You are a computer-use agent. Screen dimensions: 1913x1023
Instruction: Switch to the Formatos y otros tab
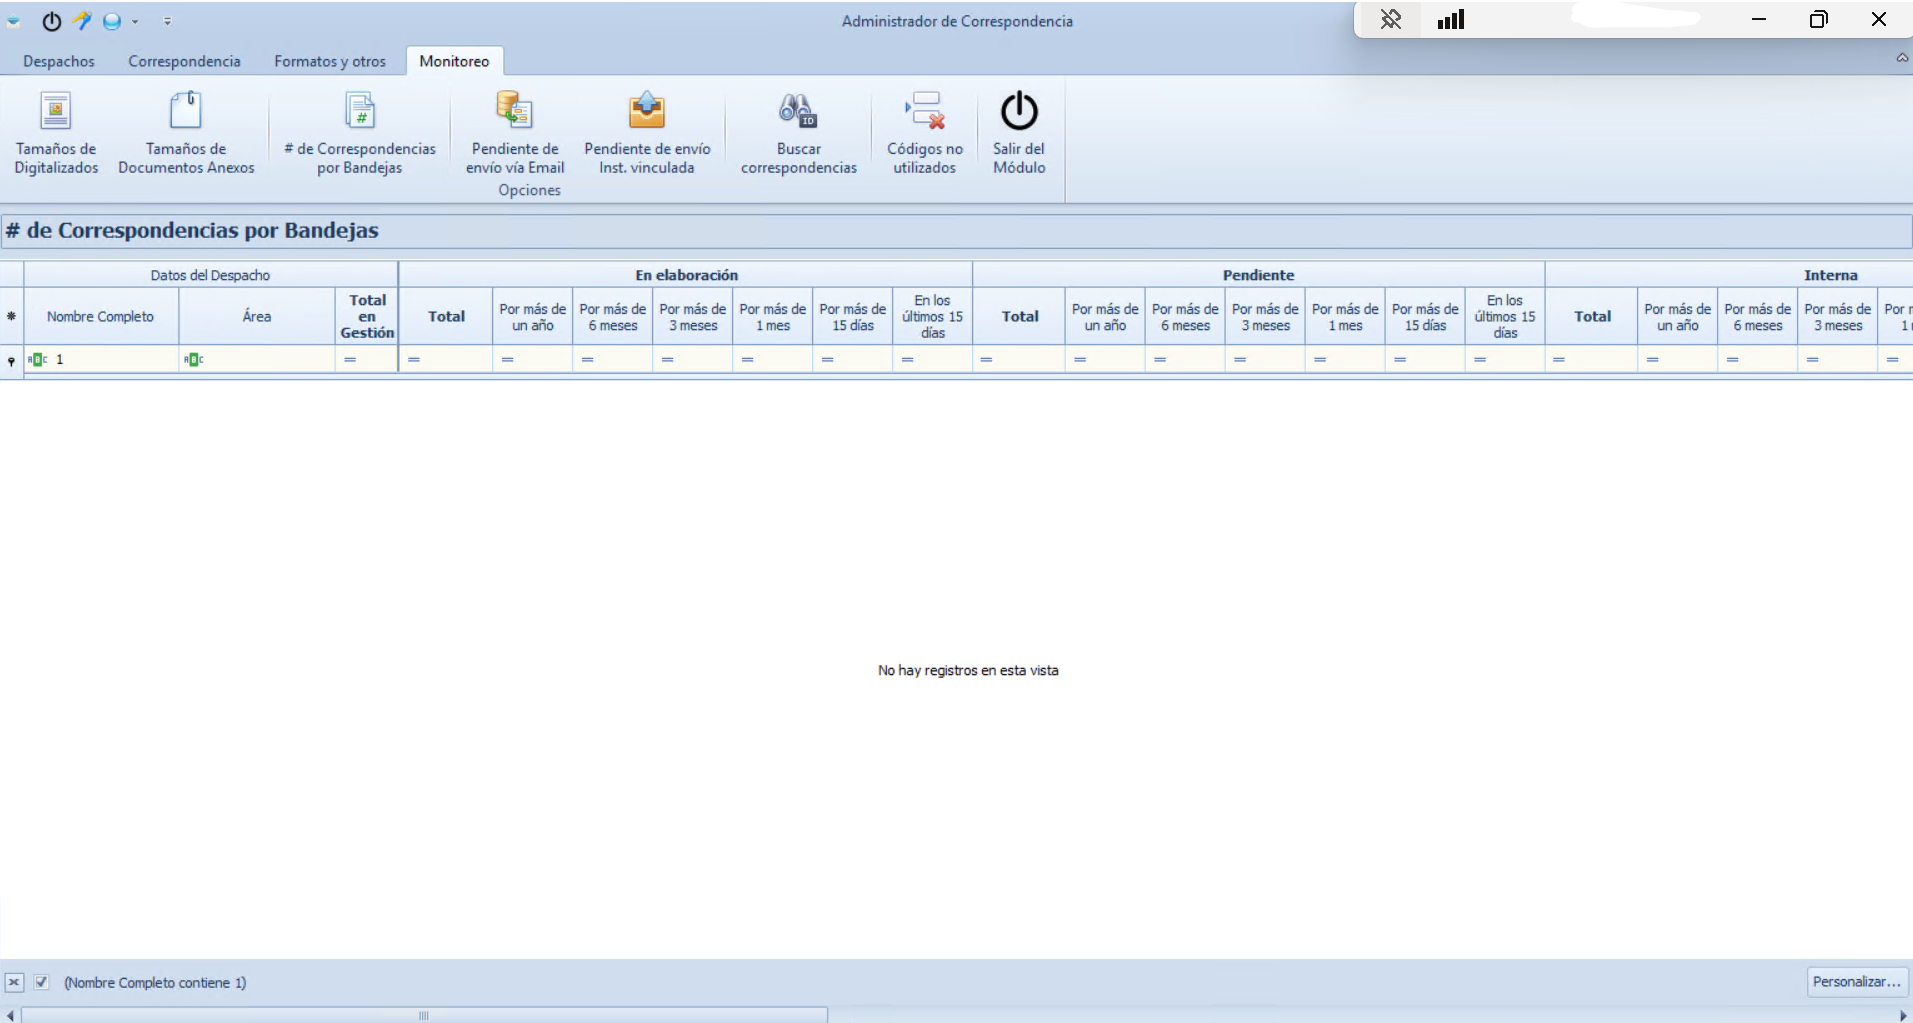[x=330, y=61]
